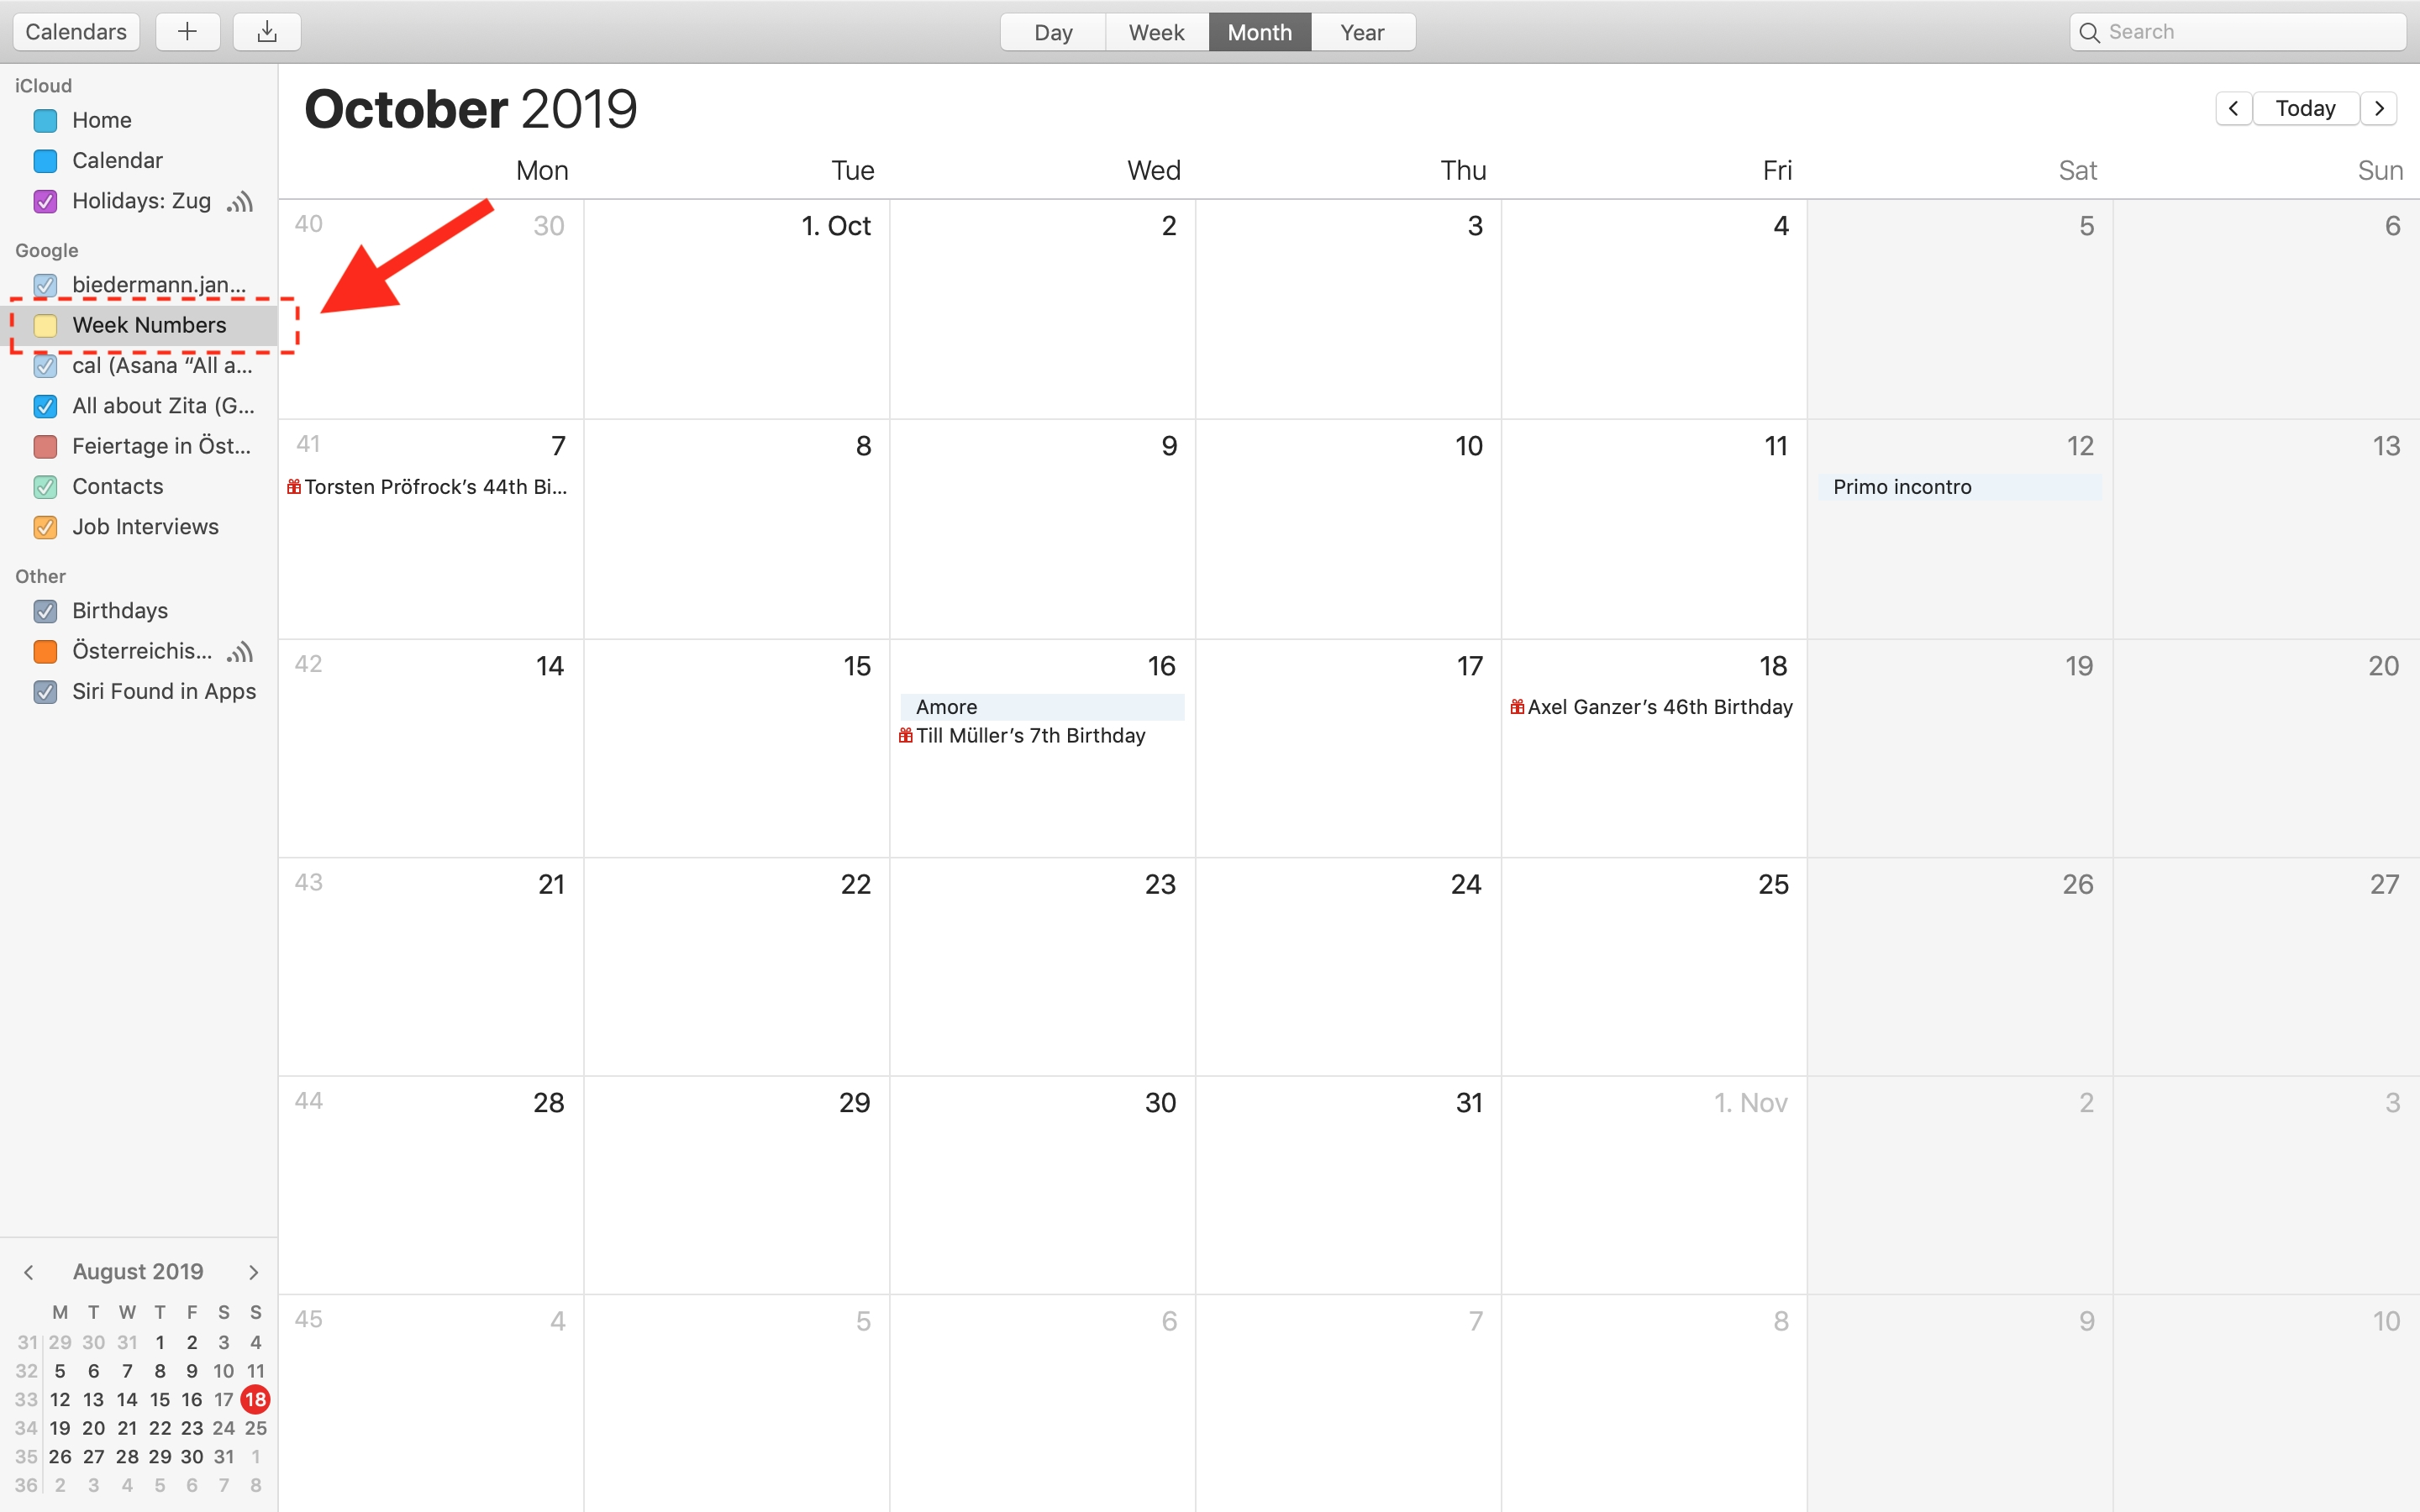The width and height of the screenshot is (2420, 1512).
Task: Click on the Amore event on October 16
Action: pos(1039,706)
